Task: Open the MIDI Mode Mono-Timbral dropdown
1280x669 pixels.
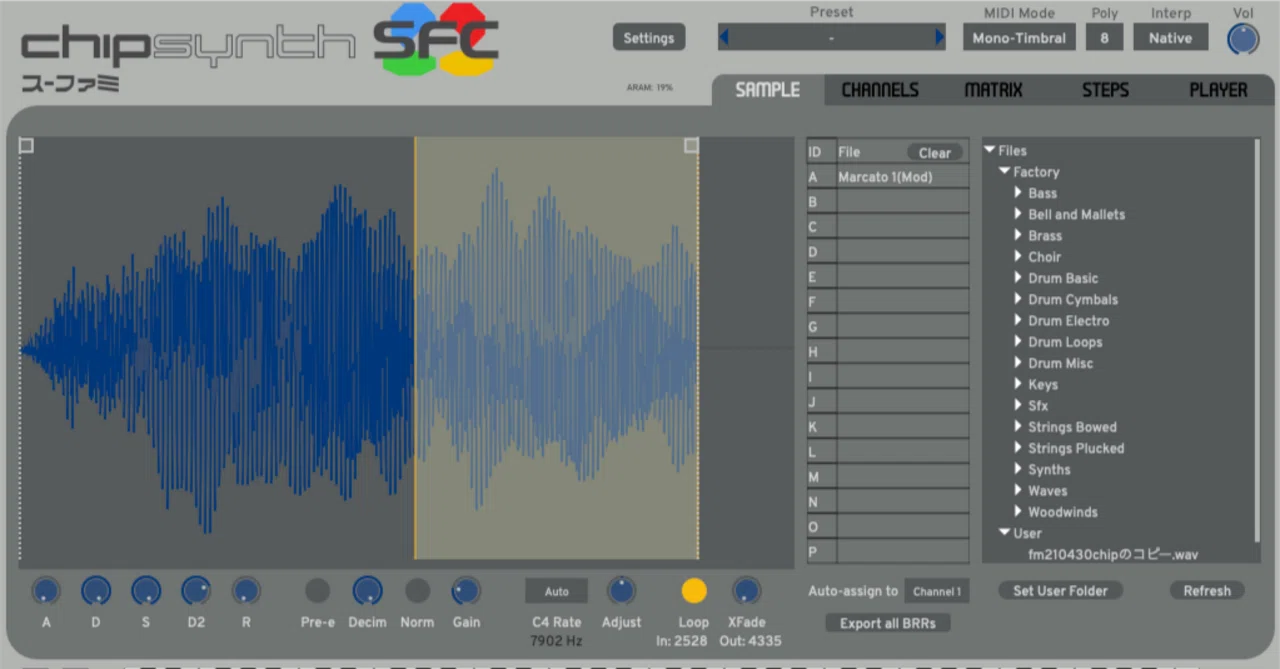Action: (1019, 38)
